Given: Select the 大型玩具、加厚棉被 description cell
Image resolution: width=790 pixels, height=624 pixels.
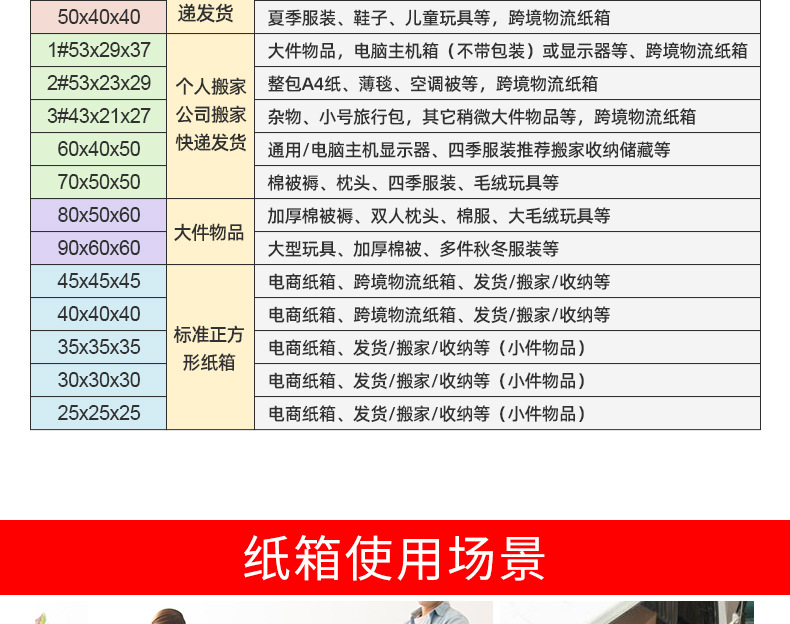Looking at the screenshot, I should pyautogui.click(x=412, y=249).
